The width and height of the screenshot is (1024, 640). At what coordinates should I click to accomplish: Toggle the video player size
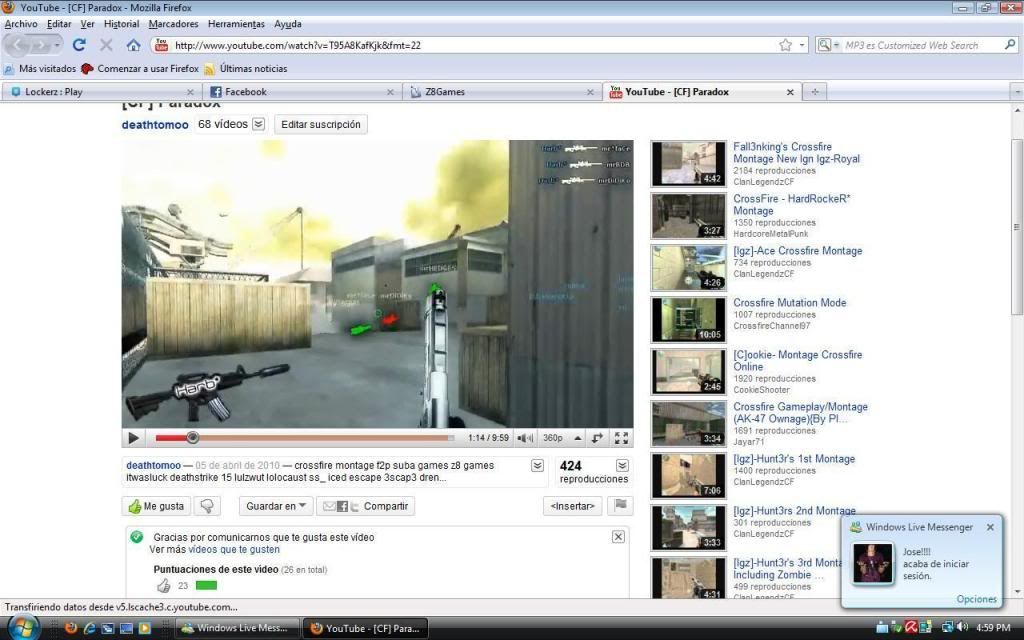point(597,438)
